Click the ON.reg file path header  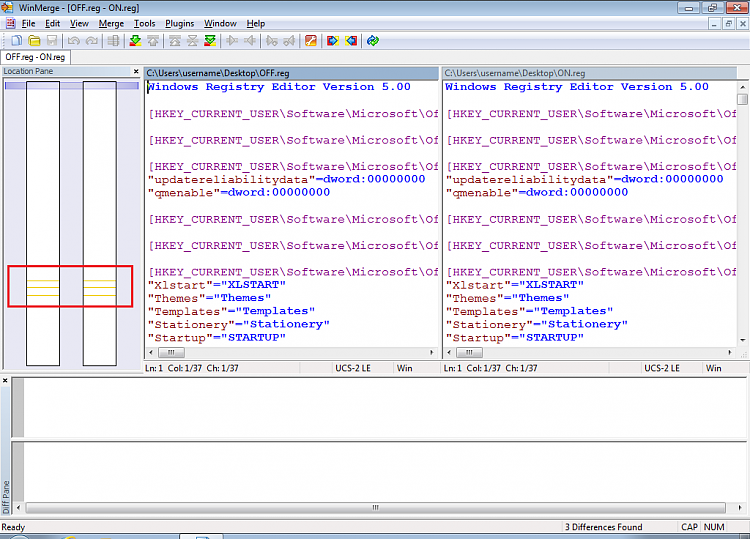tap(589, 73)
